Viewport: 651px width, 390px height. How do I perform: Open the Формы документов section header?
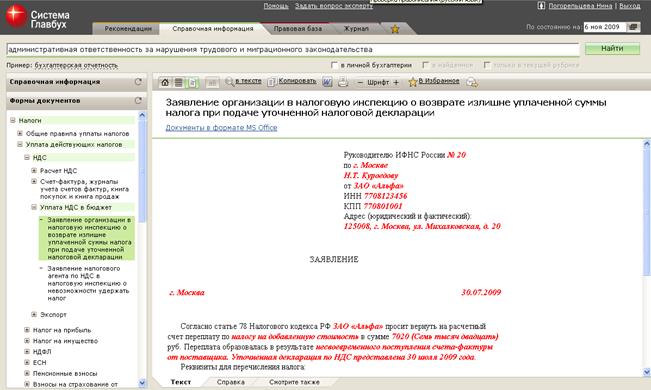coord(76,101)
